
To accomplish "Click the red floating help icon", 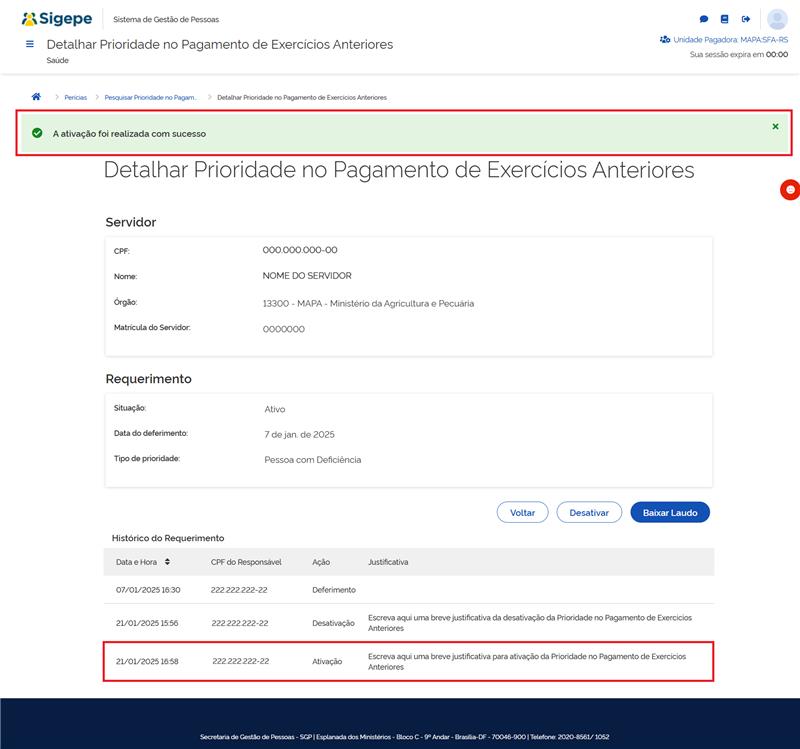I will click(x=789, y=190).
